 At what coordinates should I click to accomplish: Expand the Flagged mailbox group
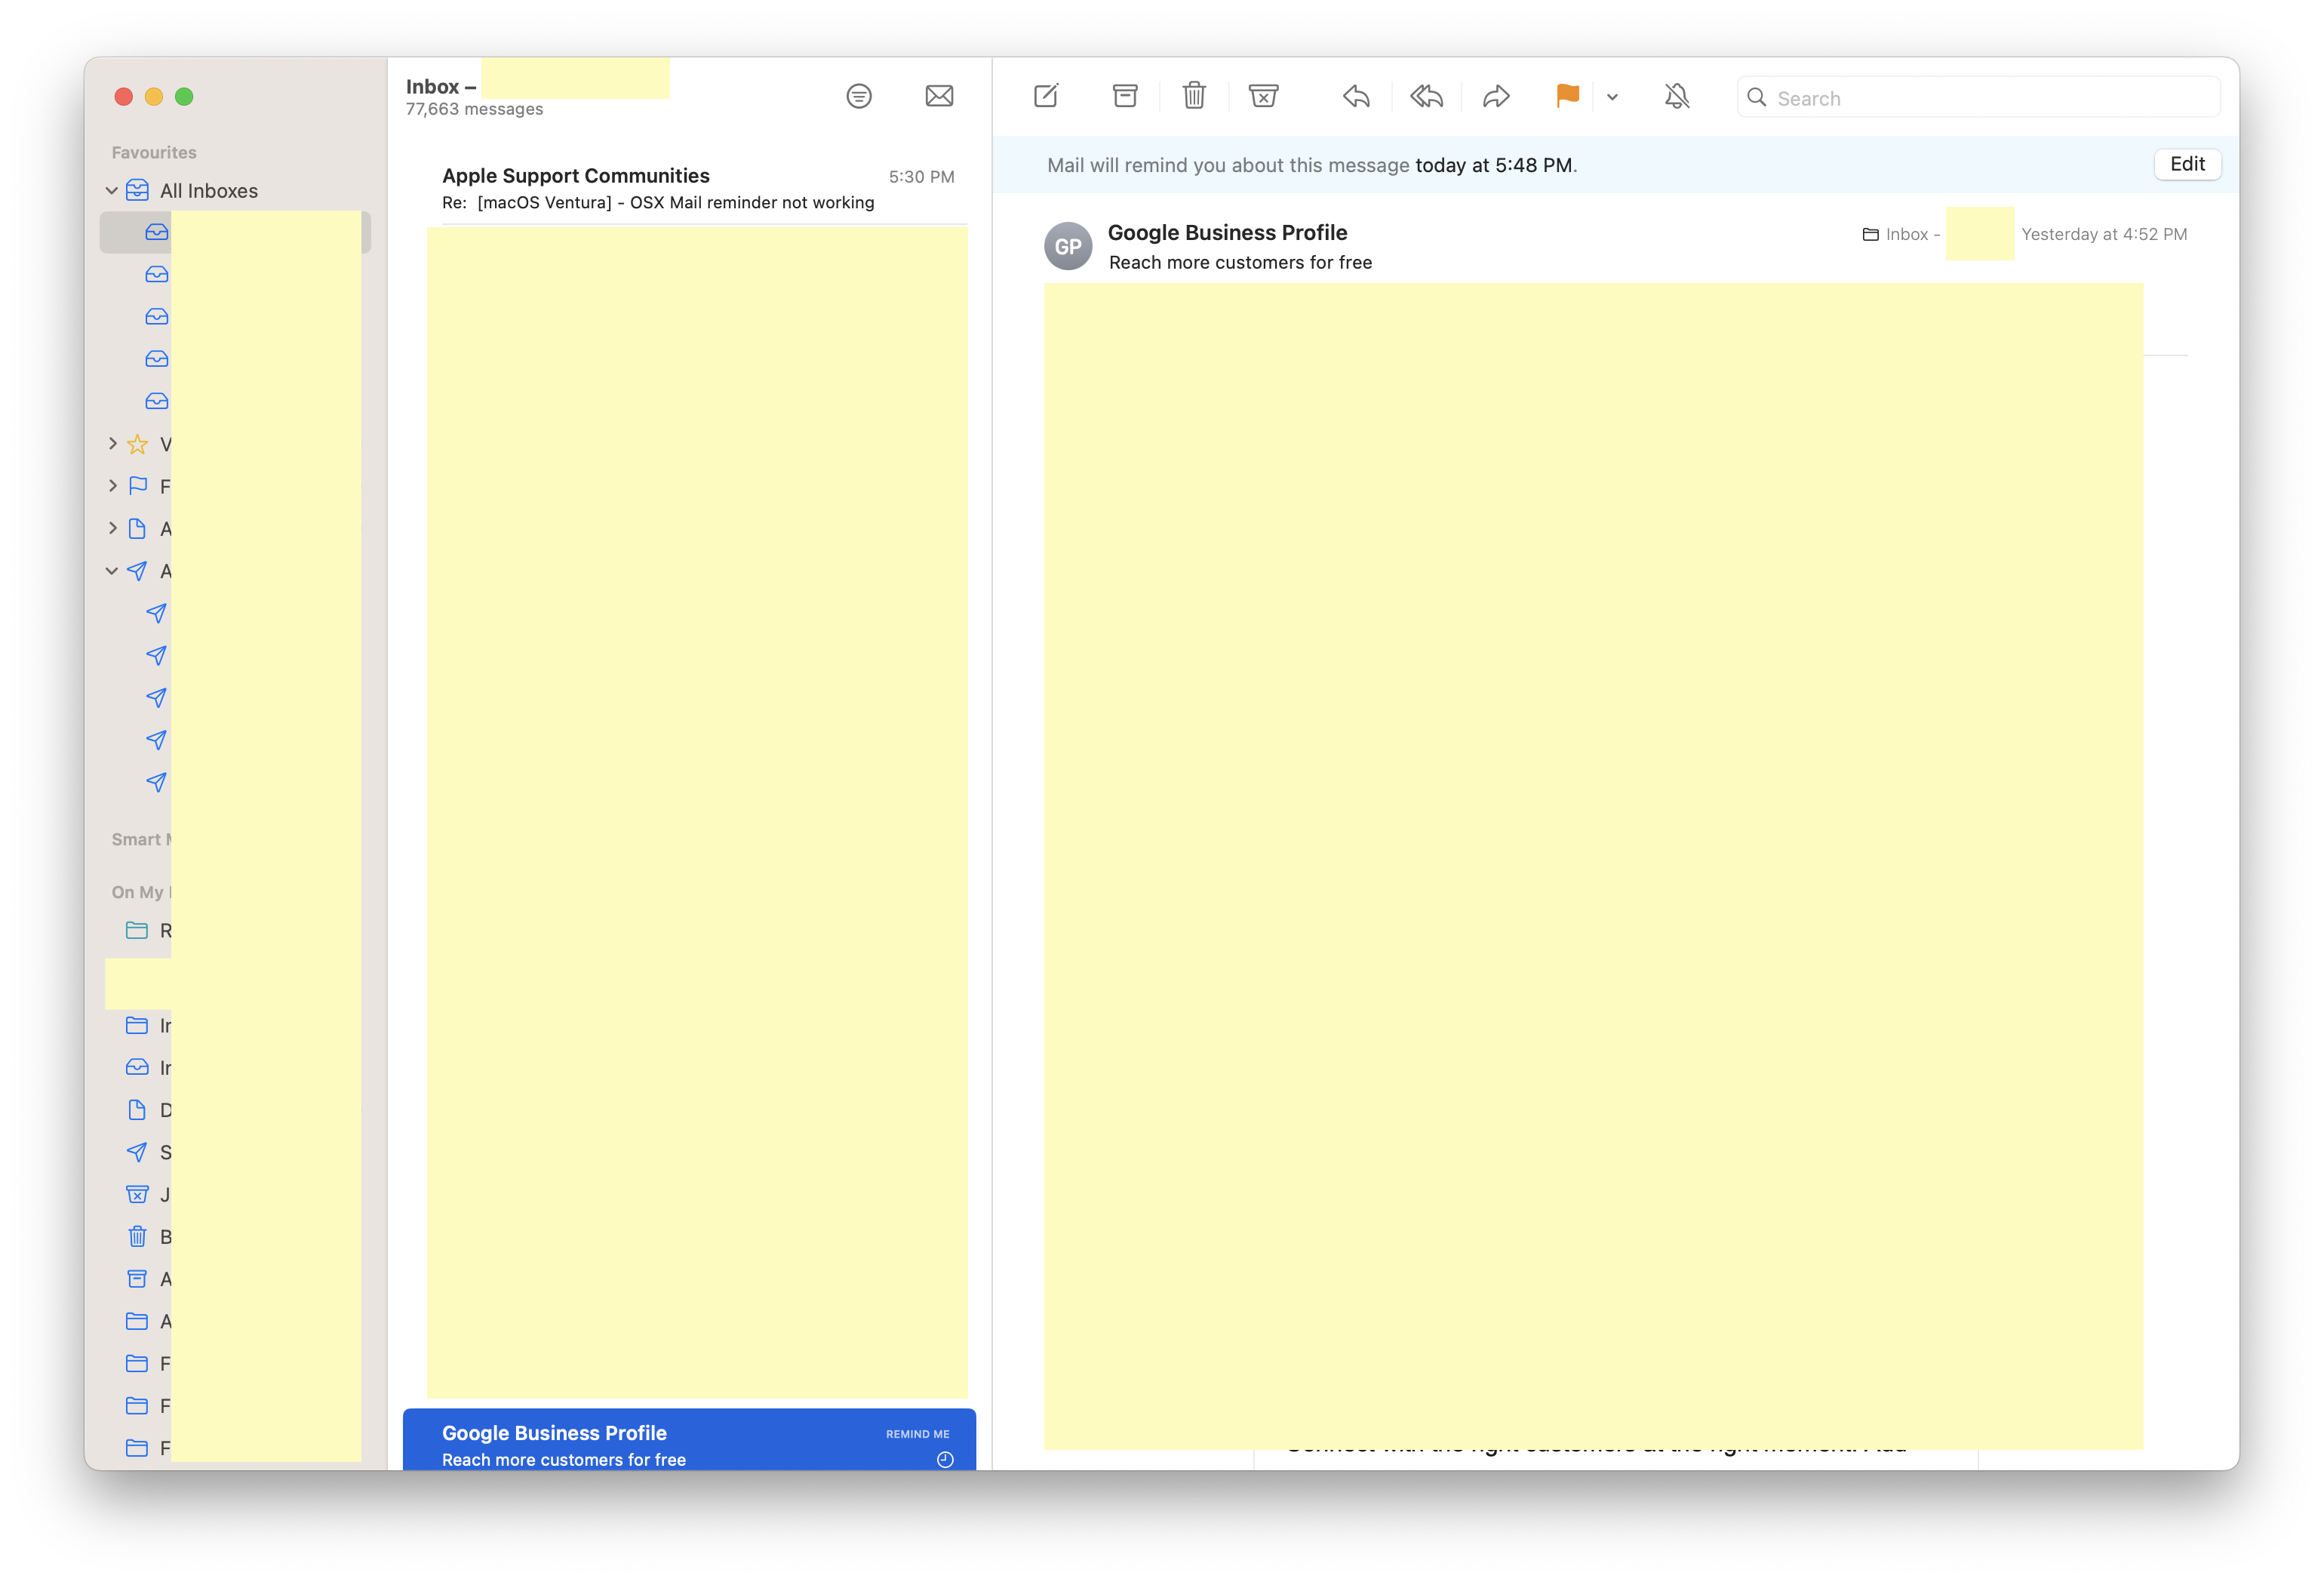tap(113, 485)
